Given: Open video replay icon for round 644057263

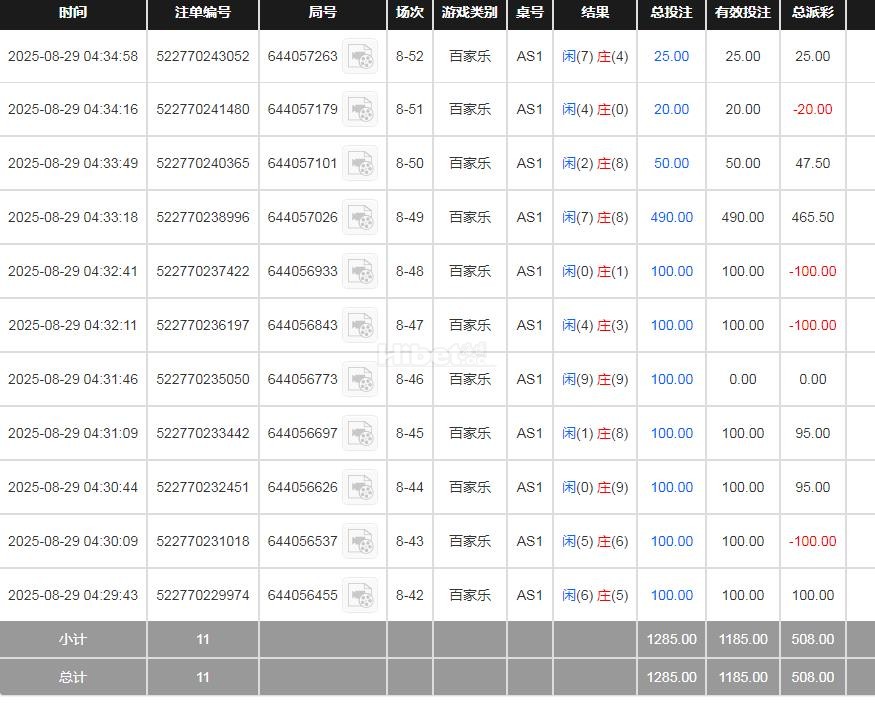Looking at the screenshot, I should click(x=361, y=57).
